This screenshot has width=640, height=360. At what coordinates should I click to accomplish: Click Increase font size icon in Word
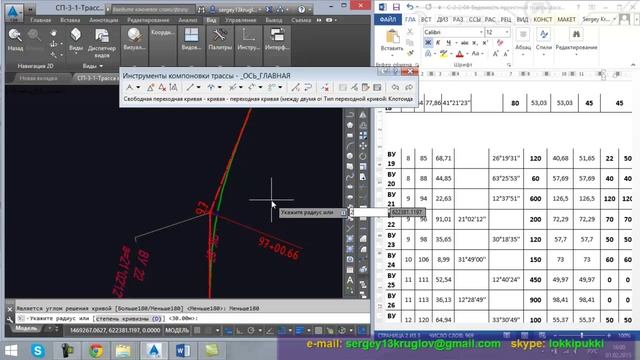[x=496, y=53]
